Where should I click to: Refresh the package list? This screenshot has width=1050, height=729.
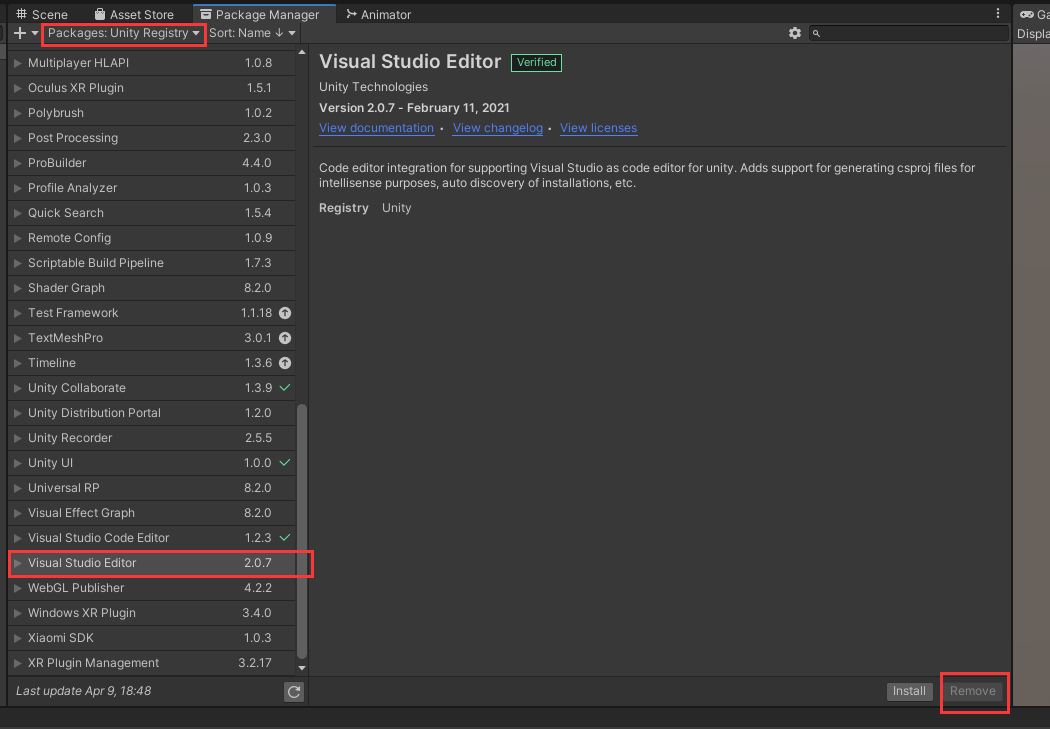294,692
